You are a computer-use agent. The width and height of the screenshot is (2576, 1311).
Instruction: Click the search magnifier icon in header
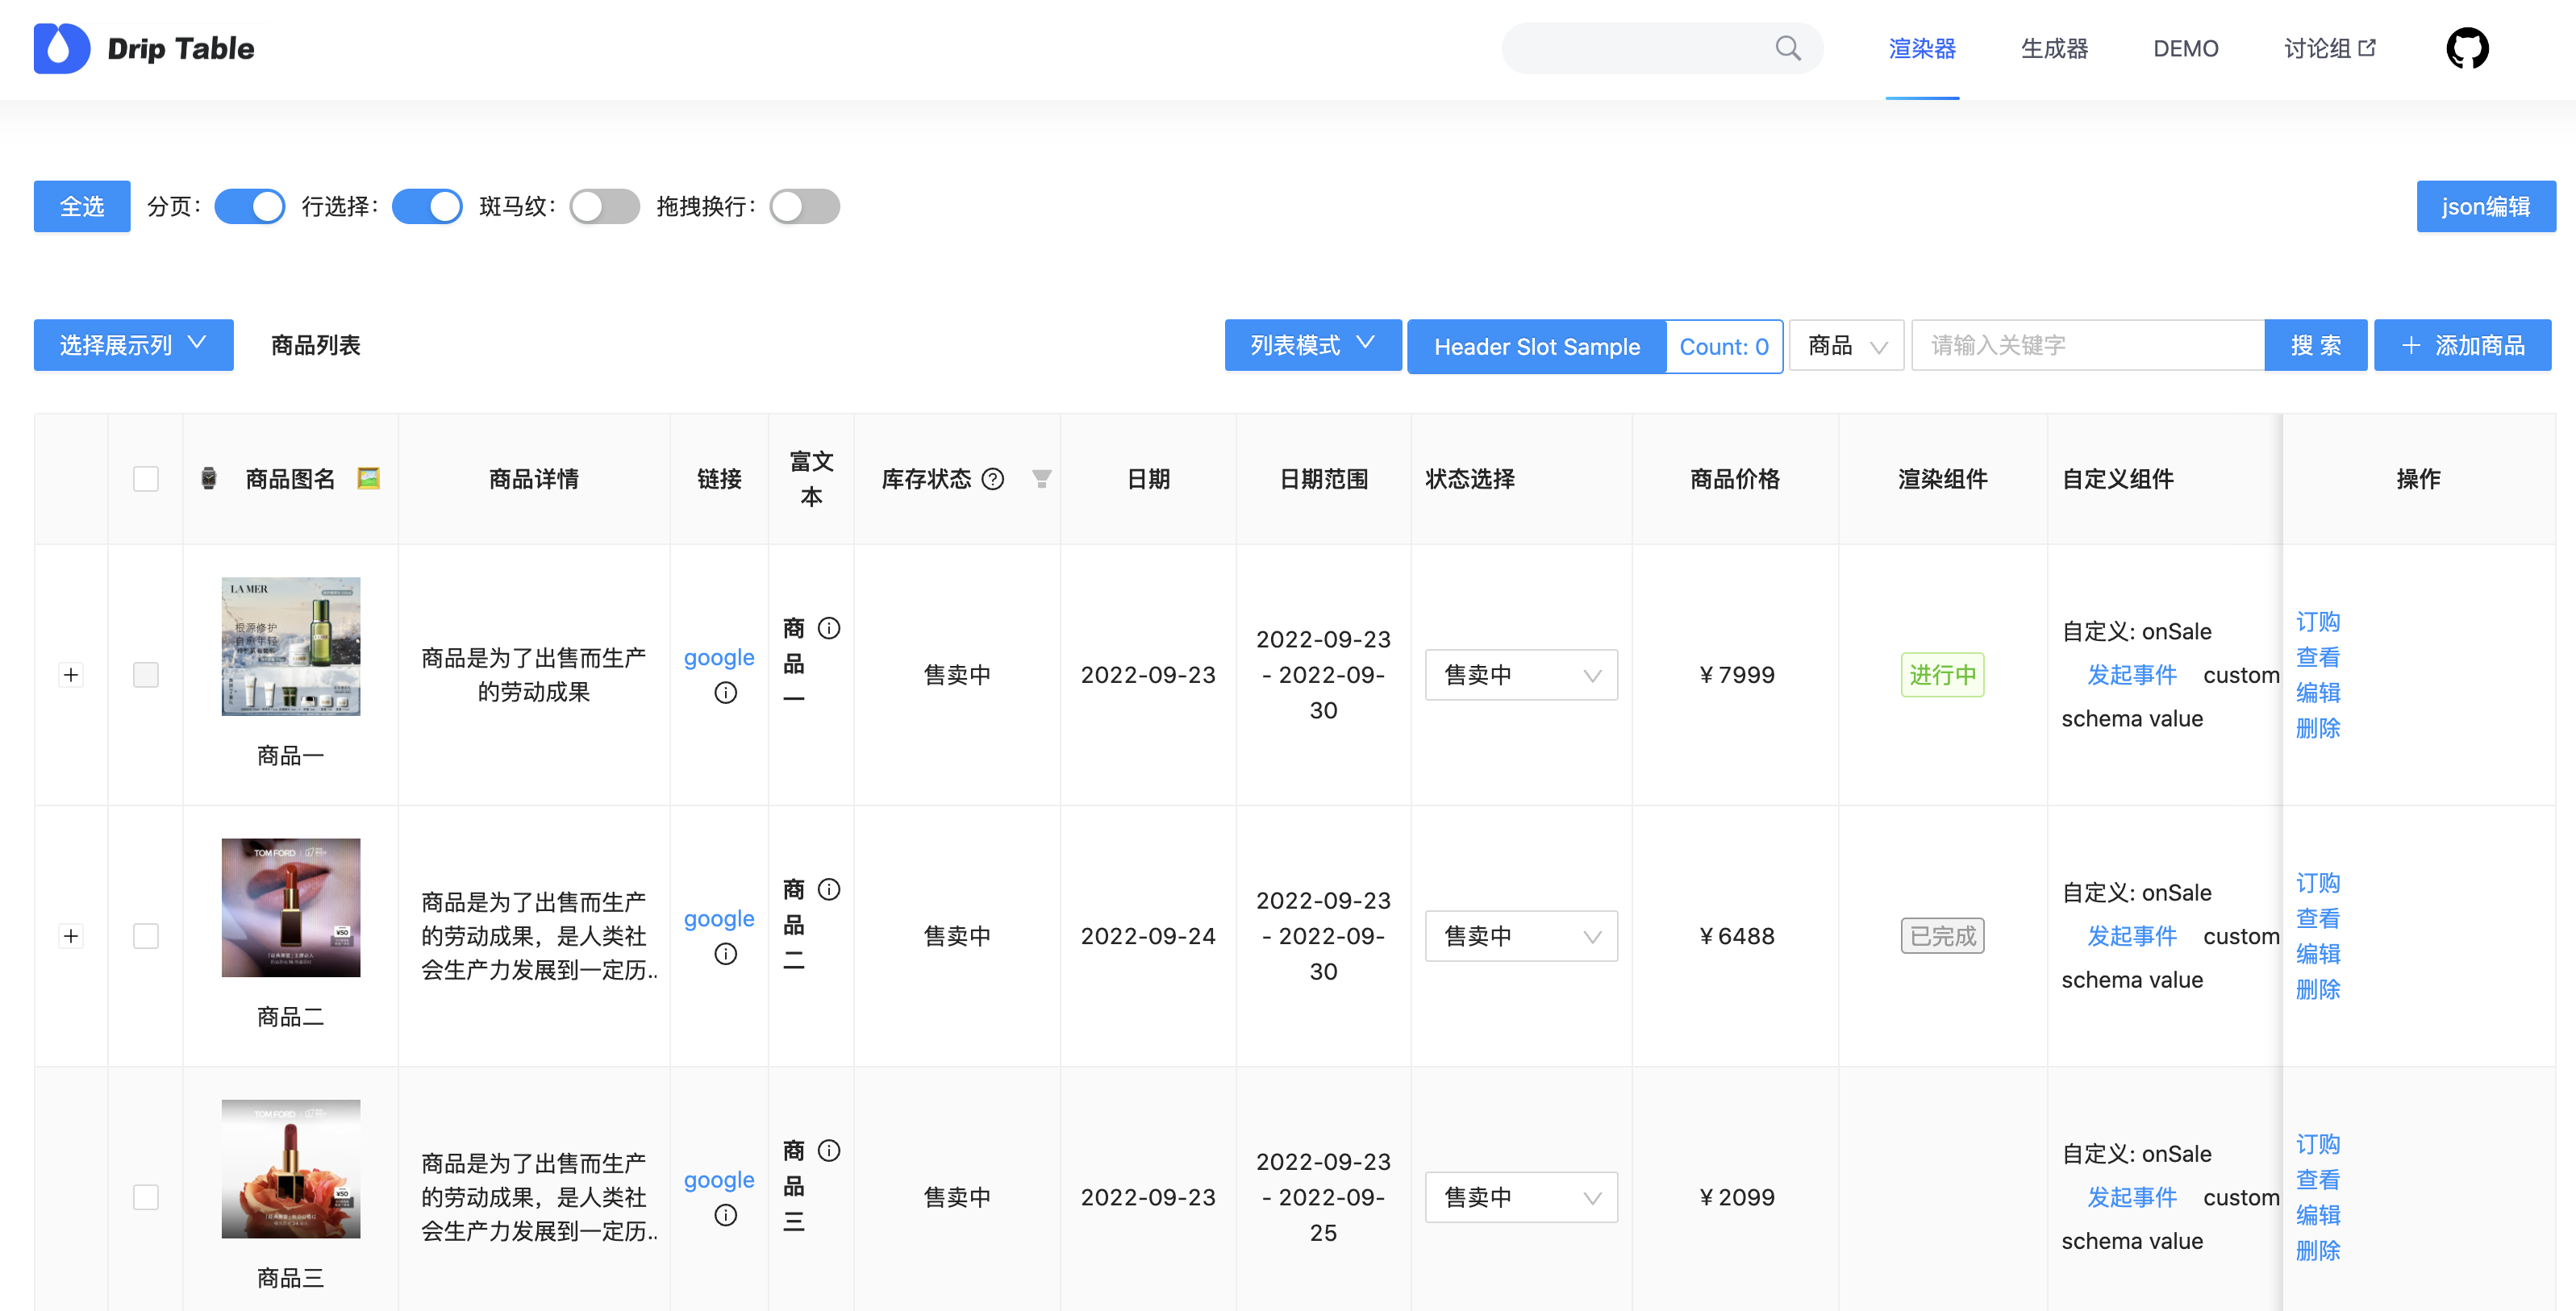[x=1789, y=48]
